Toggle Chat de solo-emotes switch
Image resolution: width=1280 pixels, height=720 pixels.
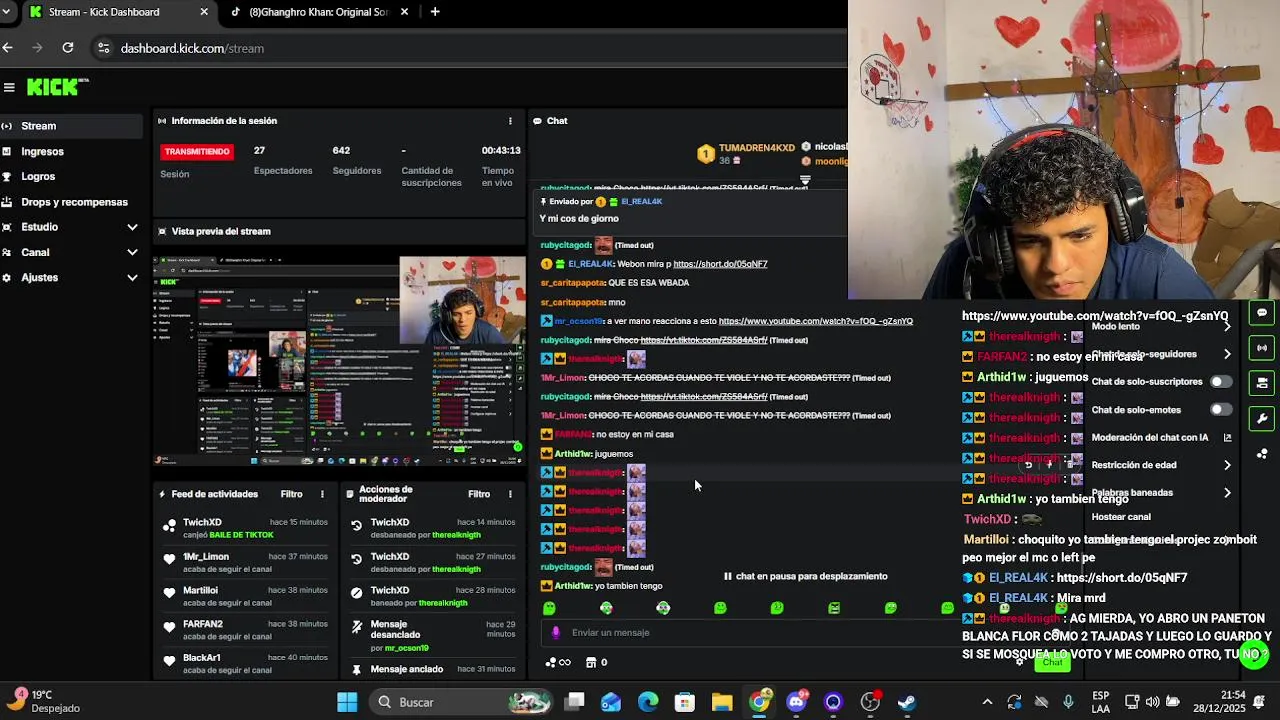1221,410
